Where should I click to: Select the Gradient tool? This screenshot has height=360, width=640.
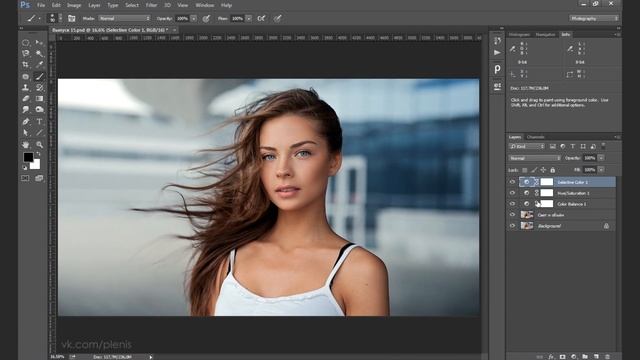(39, 98)
